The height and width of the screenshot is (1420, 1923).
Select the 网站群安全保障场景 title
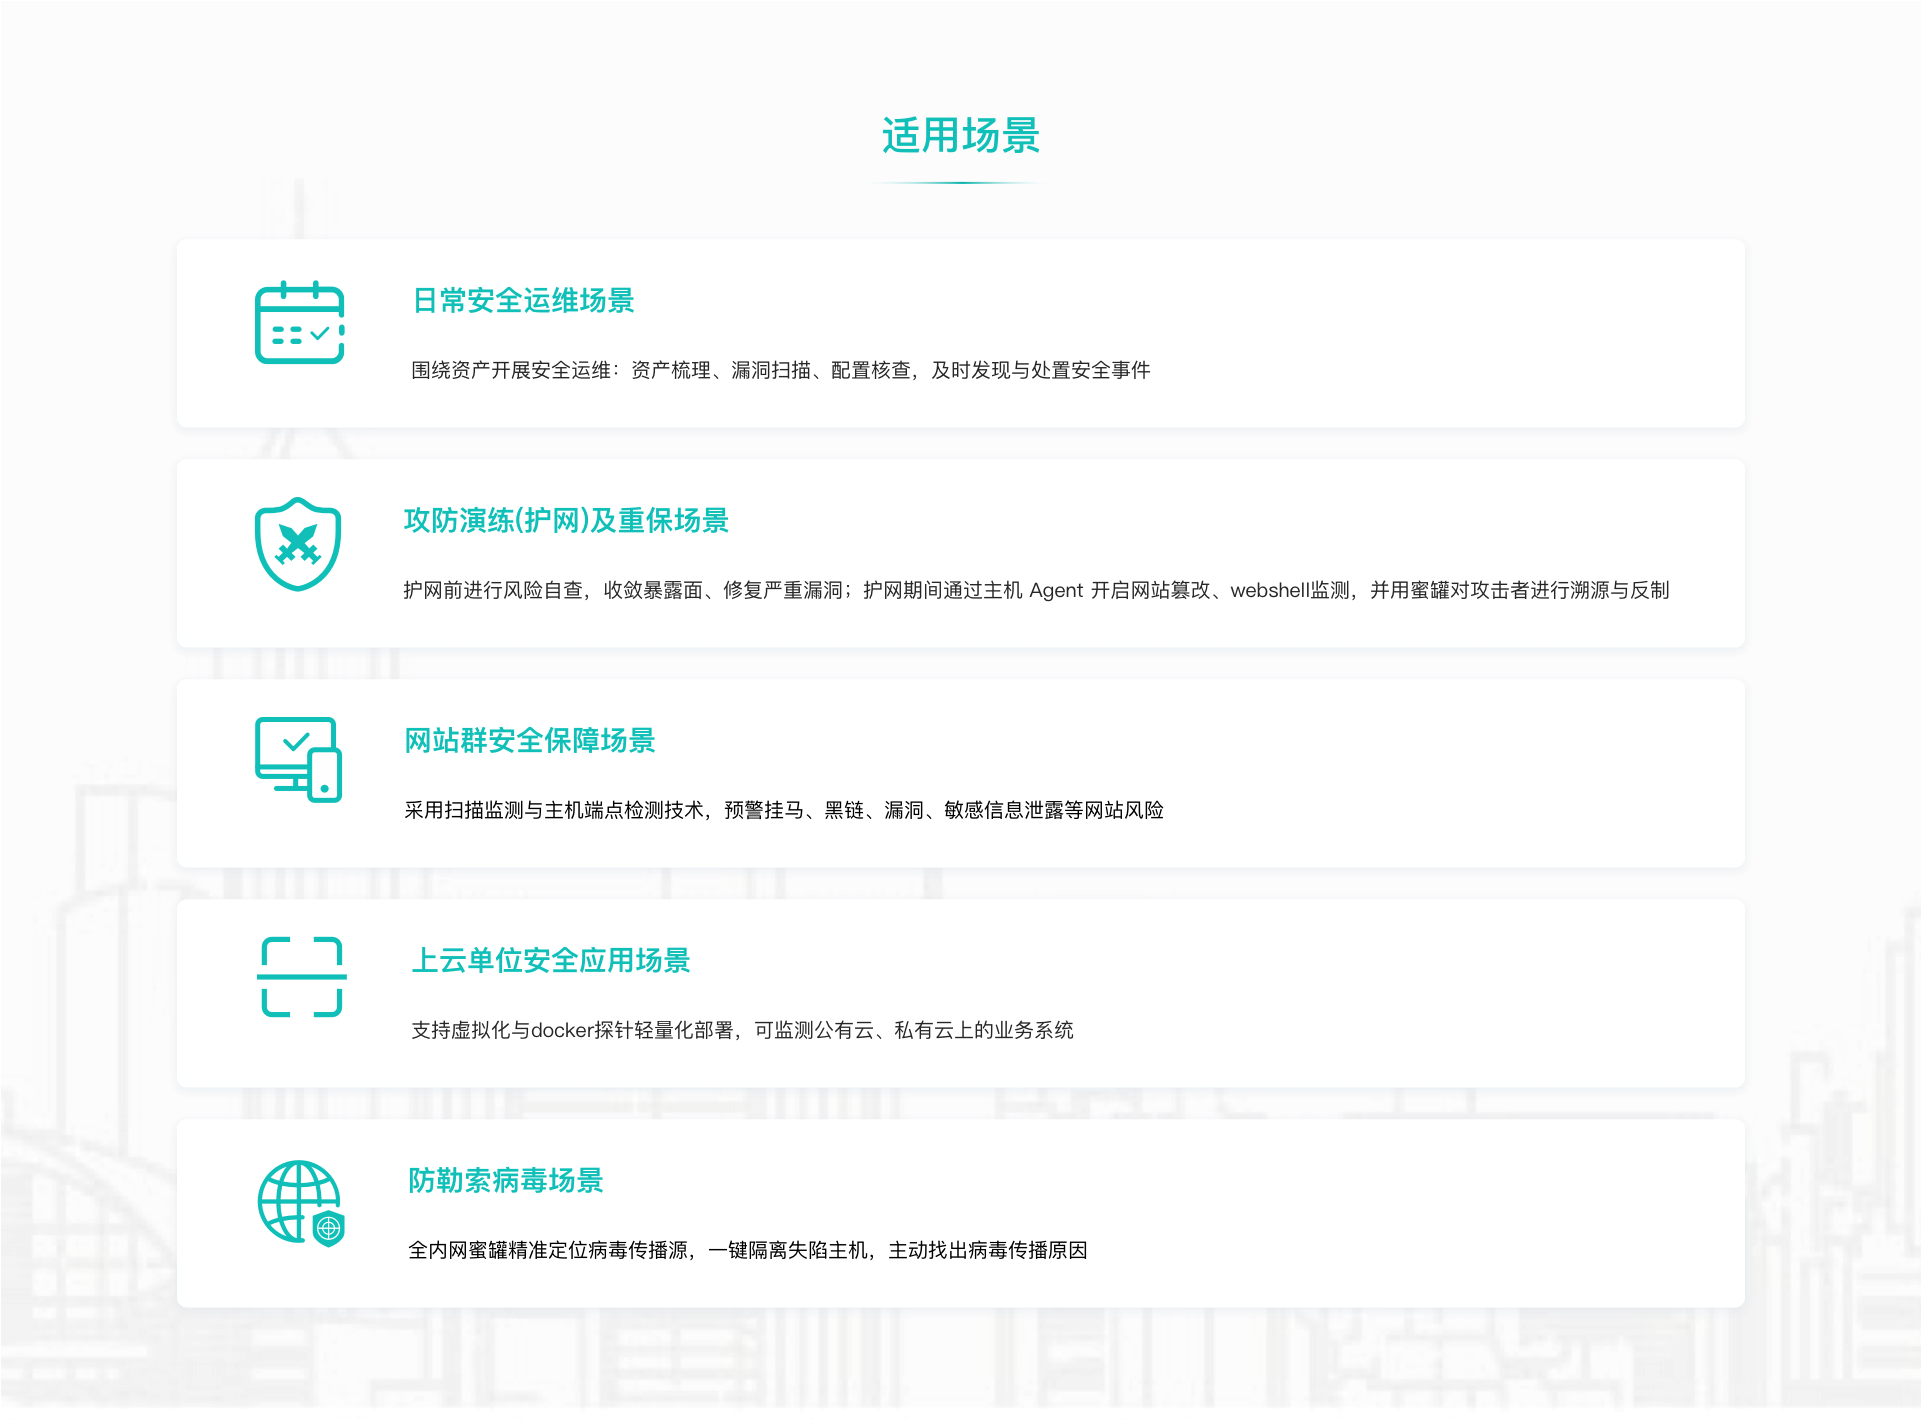point(529,741)
